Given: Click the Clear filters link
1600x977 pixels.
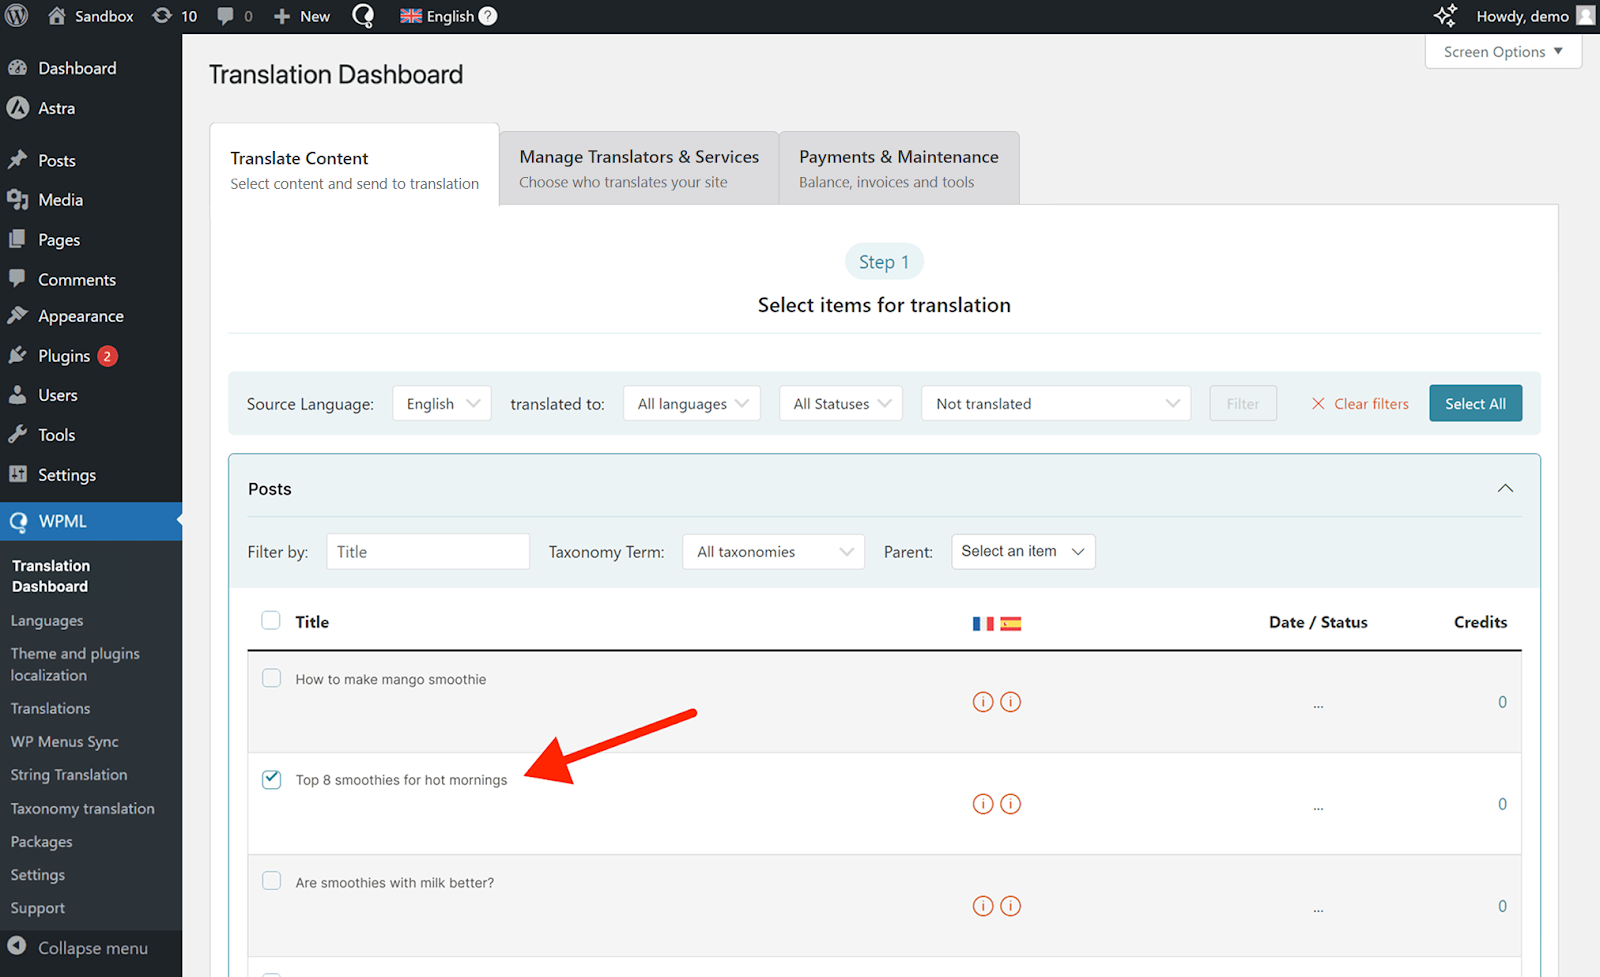Looking at the screenshot, I should point(1360,404).
